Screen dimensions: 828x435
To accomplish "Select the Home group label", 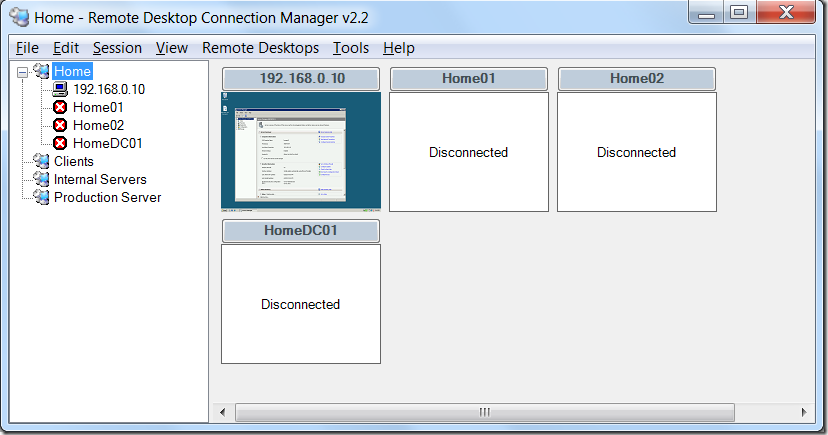I will coord(72,71).
